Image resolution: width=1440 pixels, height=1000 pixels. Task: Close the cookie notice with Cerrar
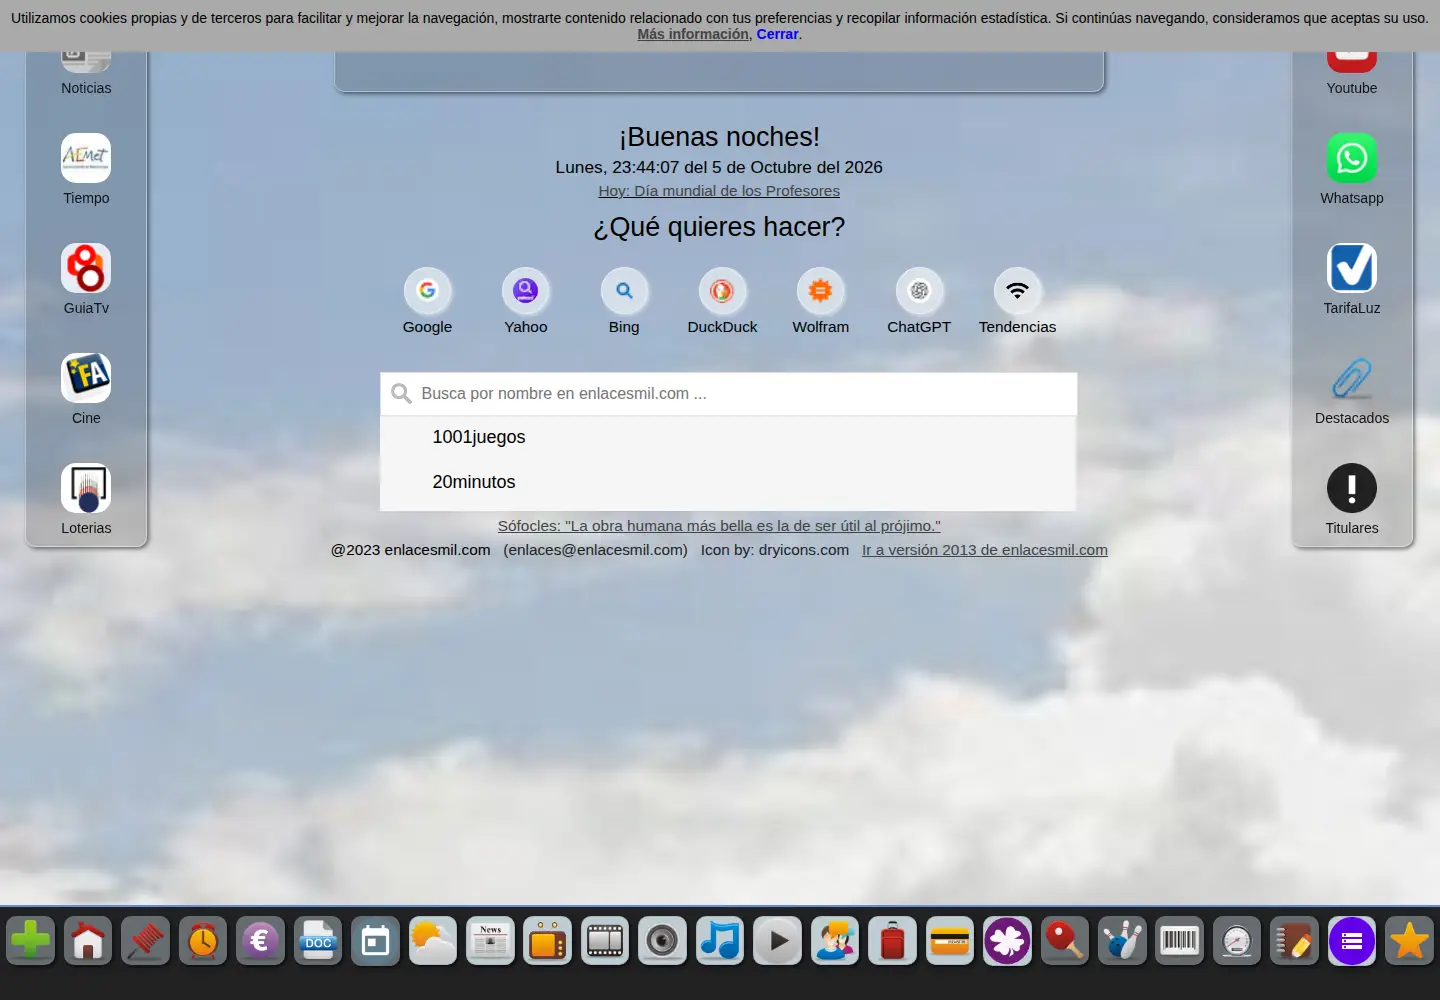777,34
